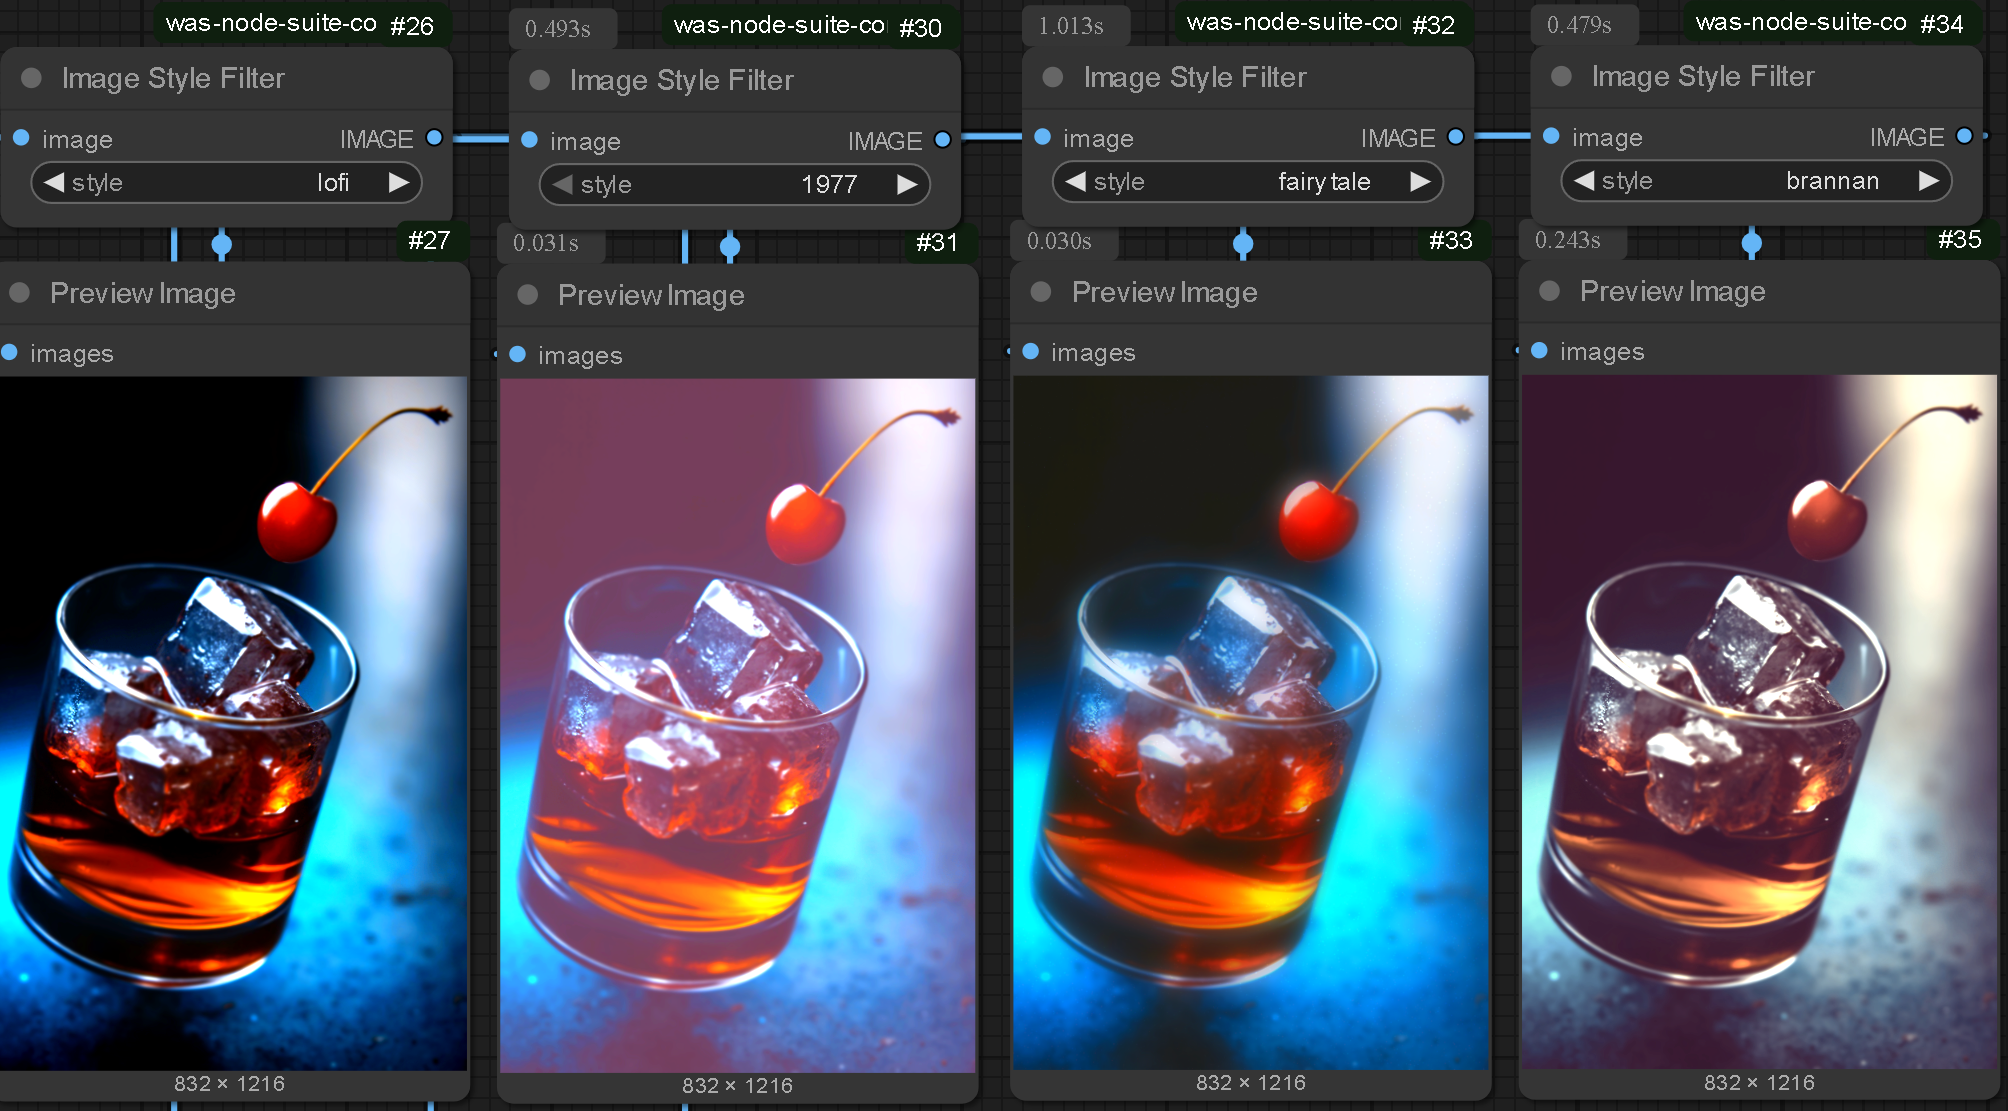Click the IMAGE output socket on node #30
This screenshot has width=2008, height=1111.
coord(943,140)
